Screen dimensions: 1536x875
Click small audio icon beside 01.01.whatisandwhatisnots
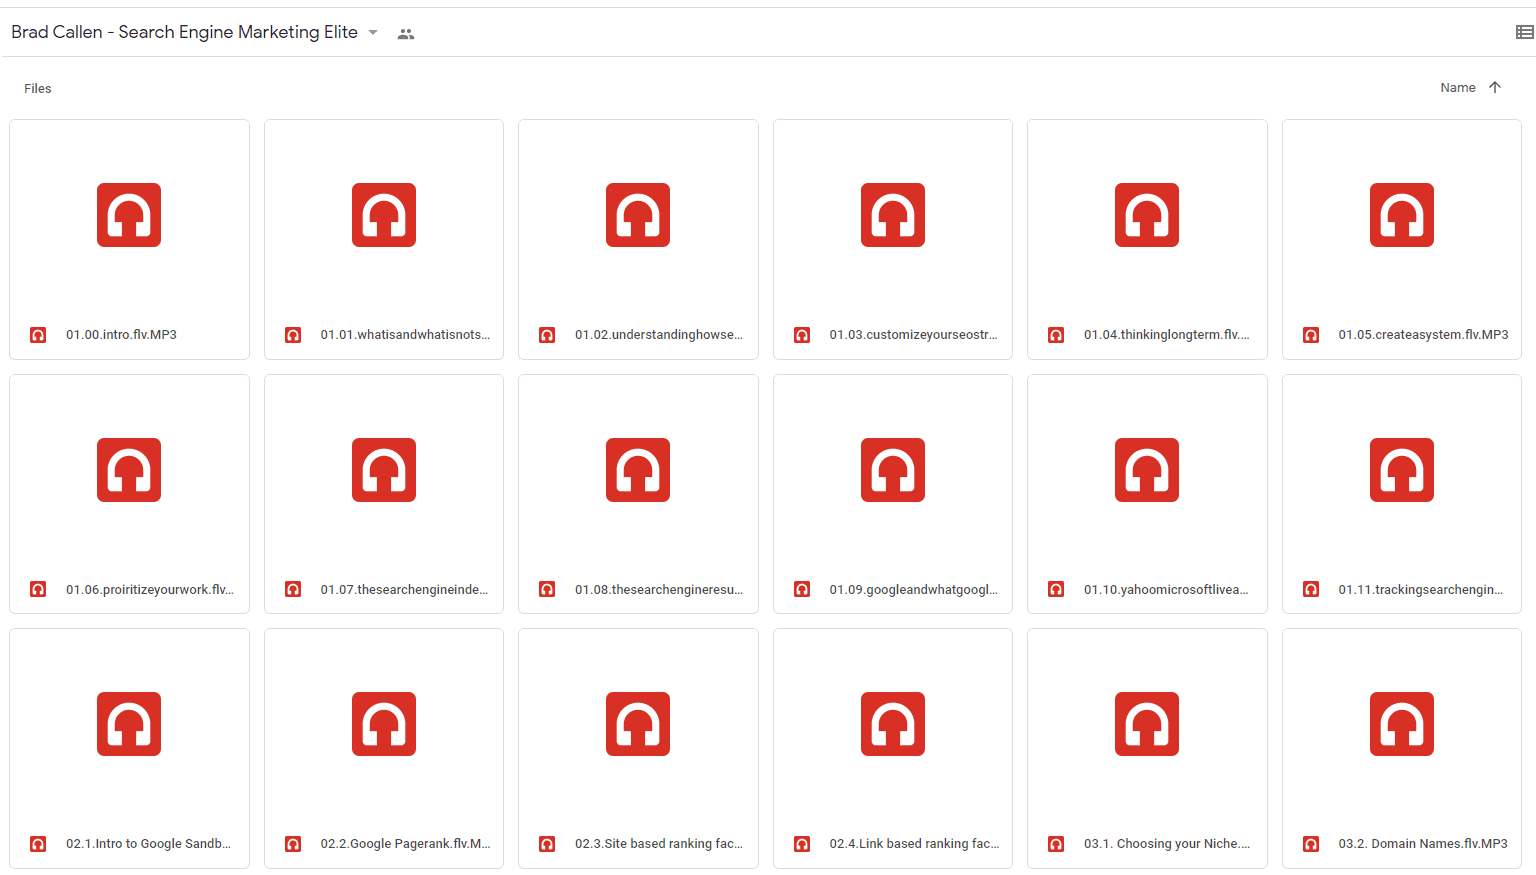(293, 335)
